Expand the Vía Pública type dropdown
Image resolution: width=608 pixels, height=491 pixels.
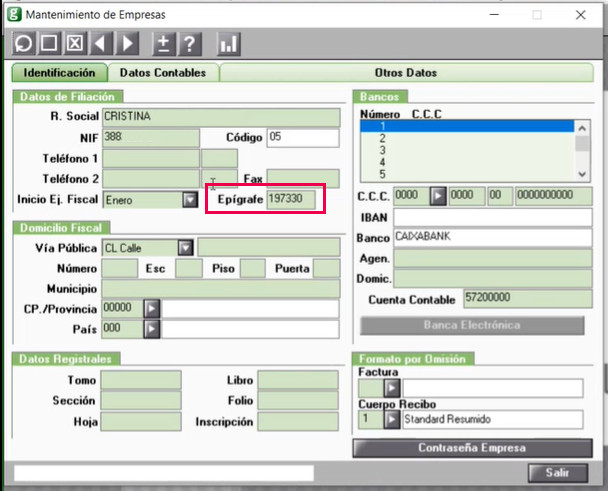pos(185,247)
